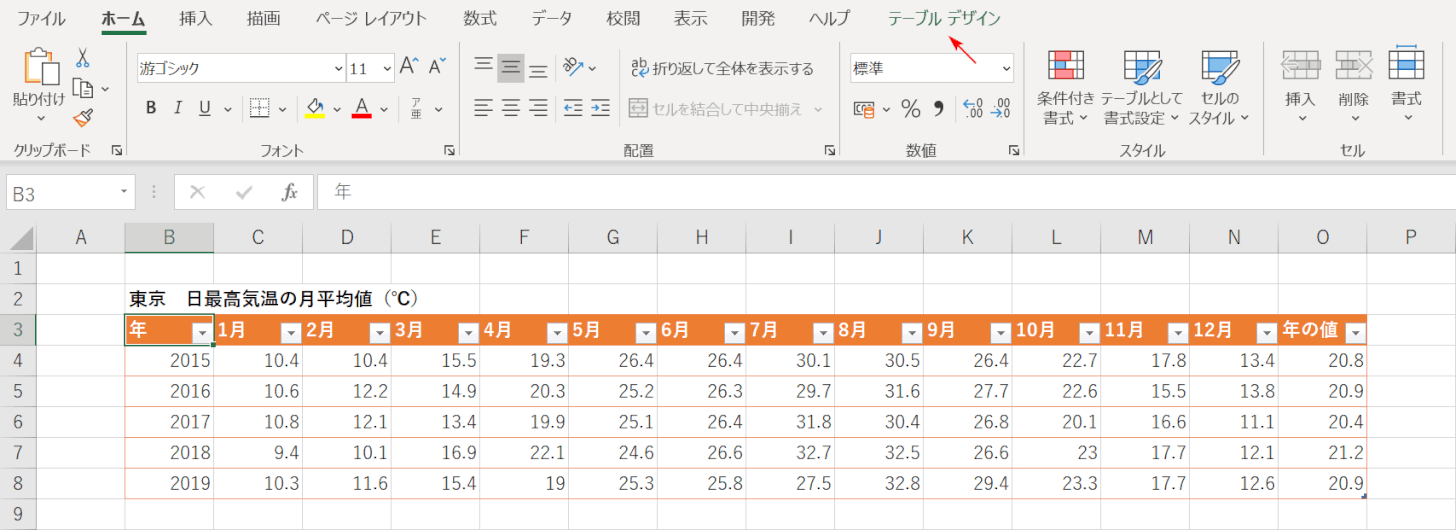The height and width of the screenshot is (530, 1456).
Task: Click the Cut scissors icon
Action: point(84,58)
